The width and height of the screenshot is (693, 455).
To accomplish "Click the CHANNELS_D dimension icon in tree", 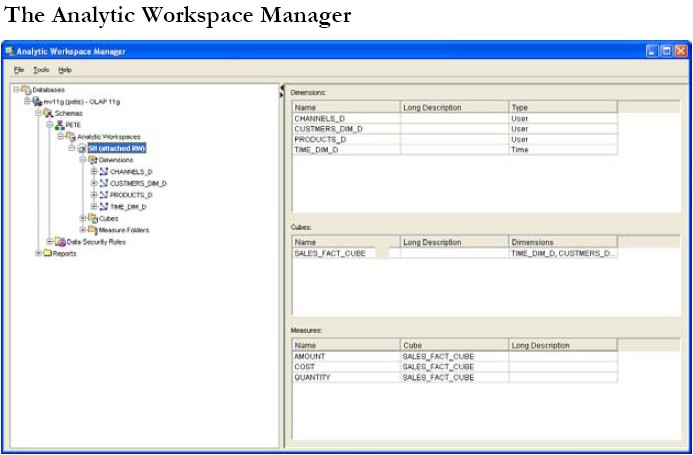I will [103, 172].
